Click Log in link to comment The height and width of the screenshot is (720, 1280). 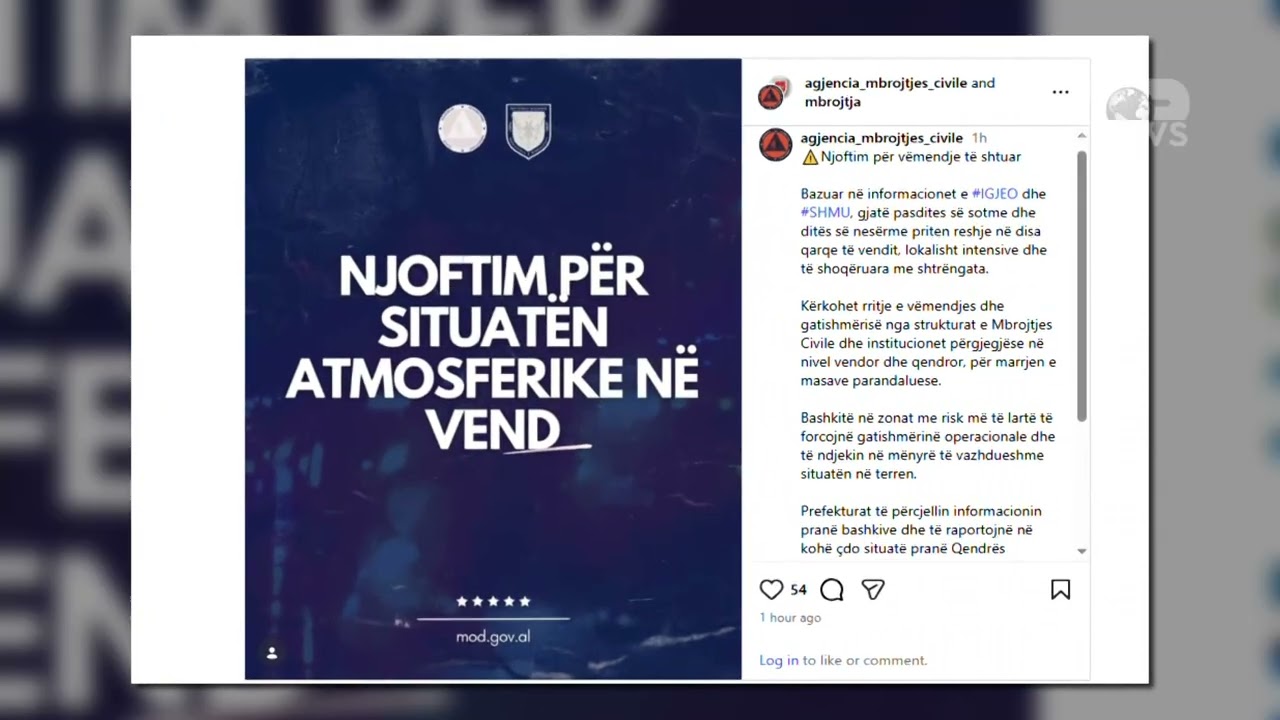(779, 660)
